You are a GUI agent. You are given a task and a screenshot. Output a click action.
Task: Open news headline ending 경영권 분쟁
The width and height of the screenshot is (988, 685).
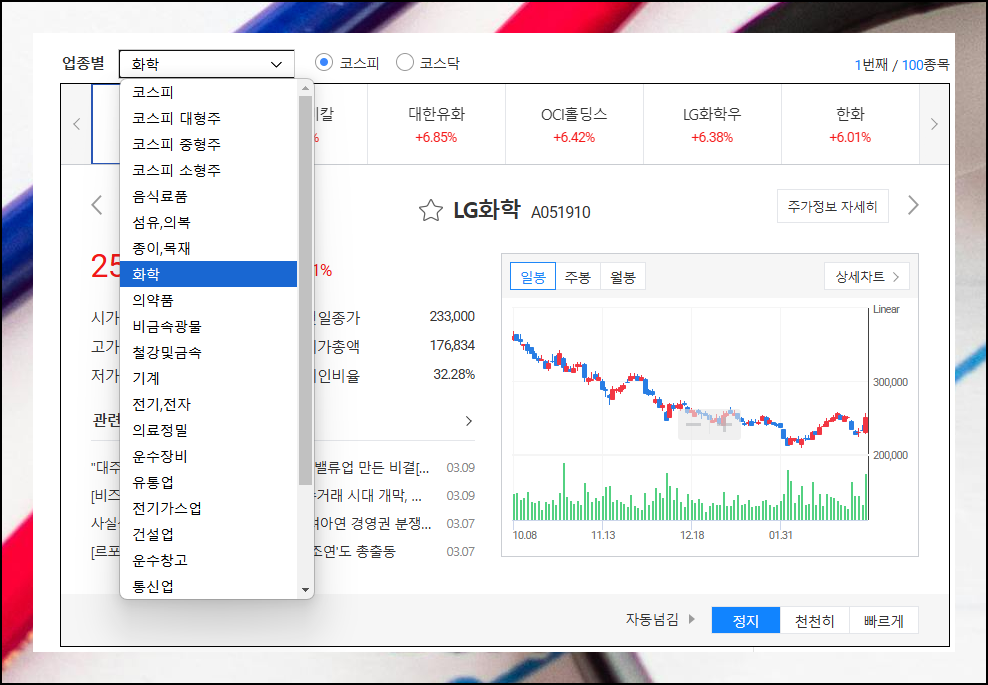tap(372, 523)
